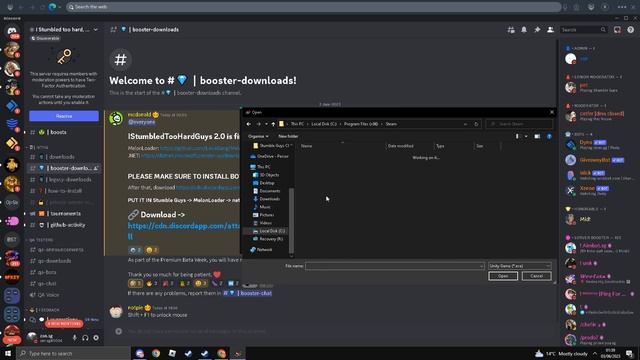The image size is (640, 360).
Task: Expand the server name dropdown menu
Action: point(96,30)
